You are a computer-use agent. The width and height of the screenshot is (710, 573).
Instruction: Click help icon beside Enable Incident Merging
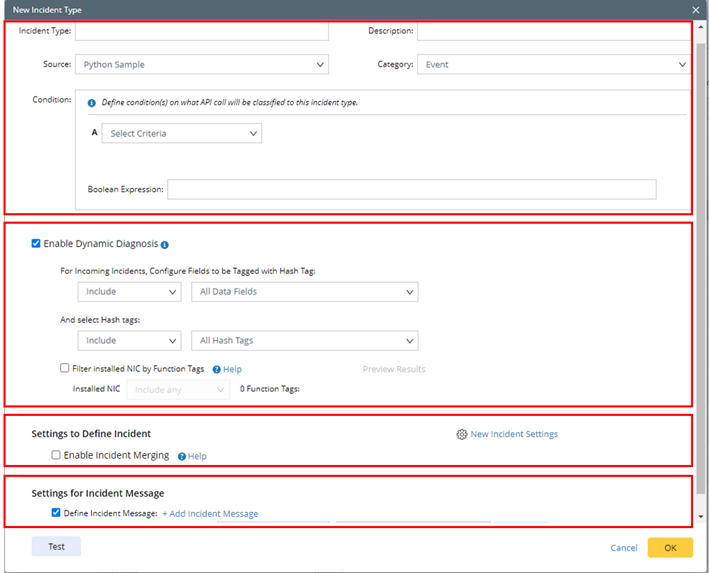[182, 456]
